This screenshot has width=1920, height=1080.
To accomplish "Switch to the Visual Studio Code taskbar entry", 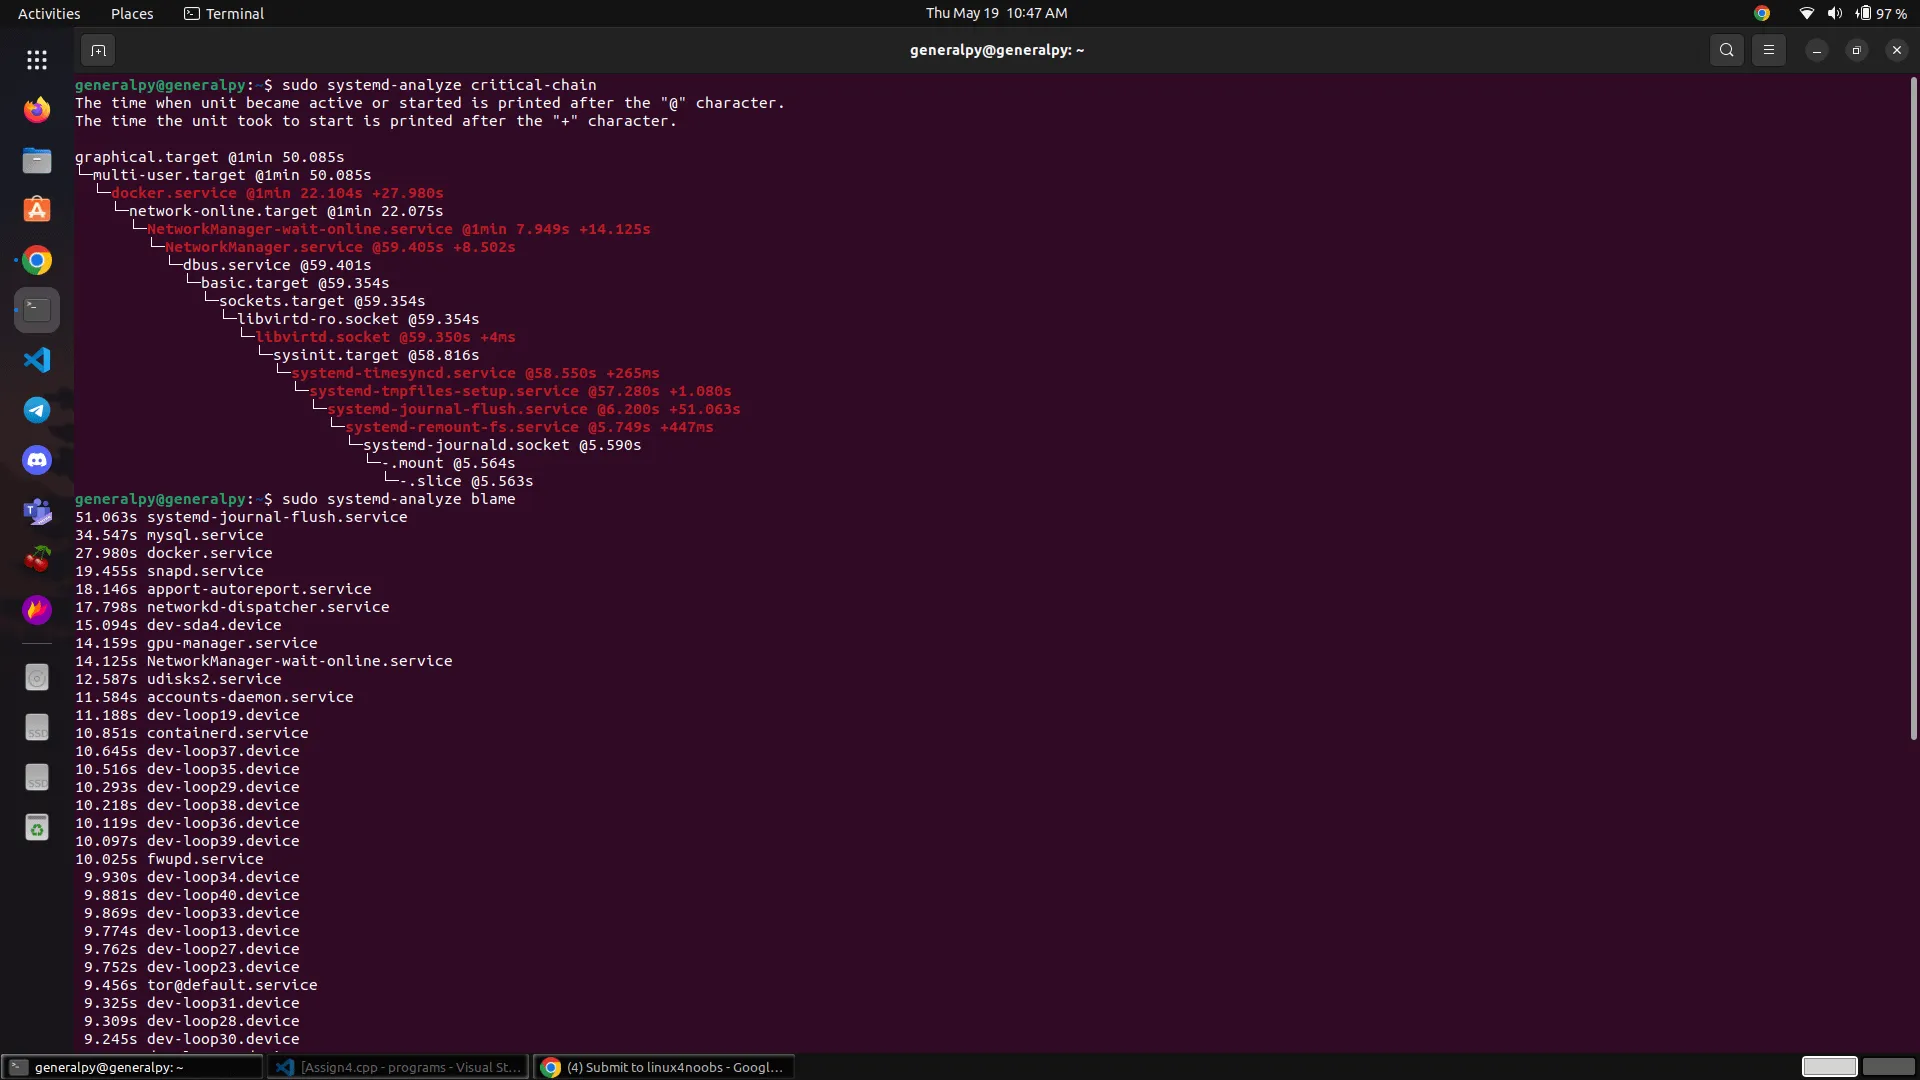I will click(x=397, y=1067).
